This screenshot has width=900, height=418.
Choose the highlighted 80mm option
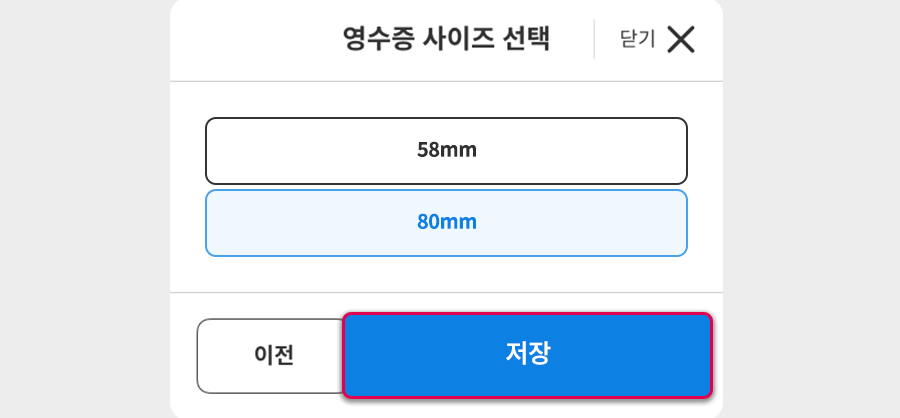coord(447,223)
